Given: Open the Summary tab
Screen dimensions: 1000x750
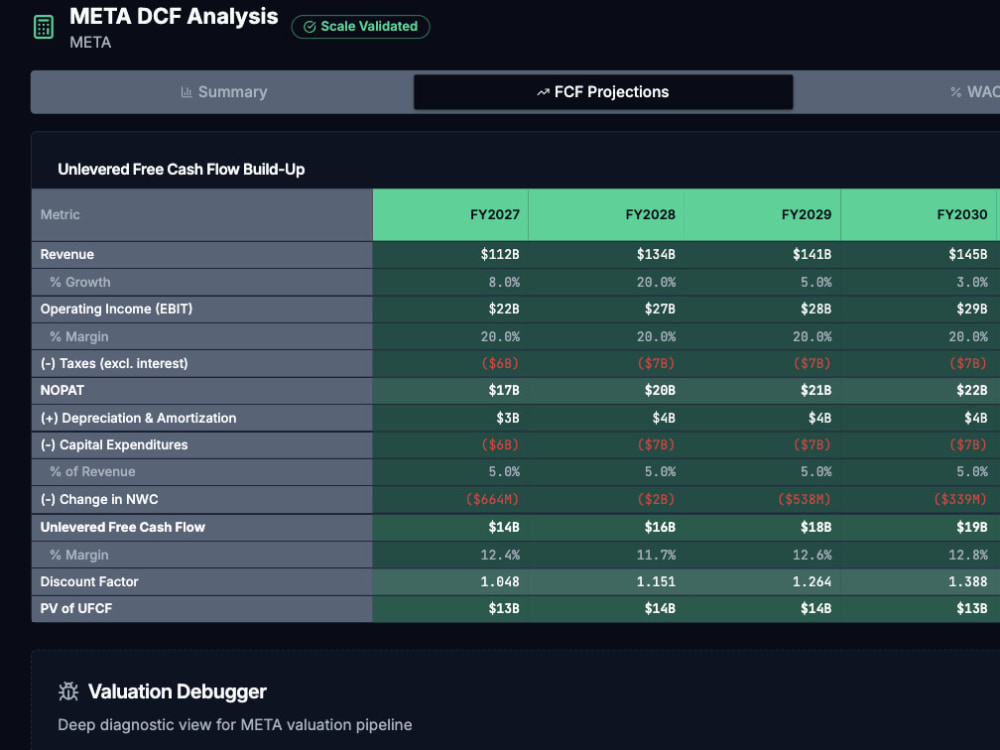Looking at the screenshot, I should (x=223, y=92).
